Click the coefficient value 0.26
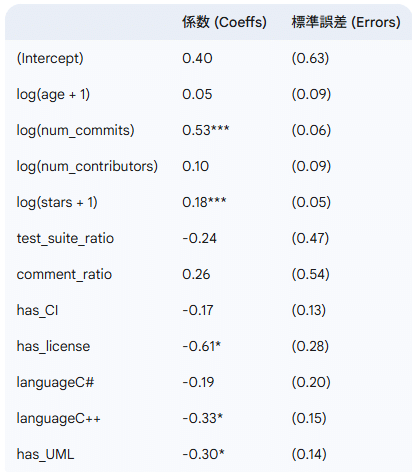 click(x=196, y=274)
